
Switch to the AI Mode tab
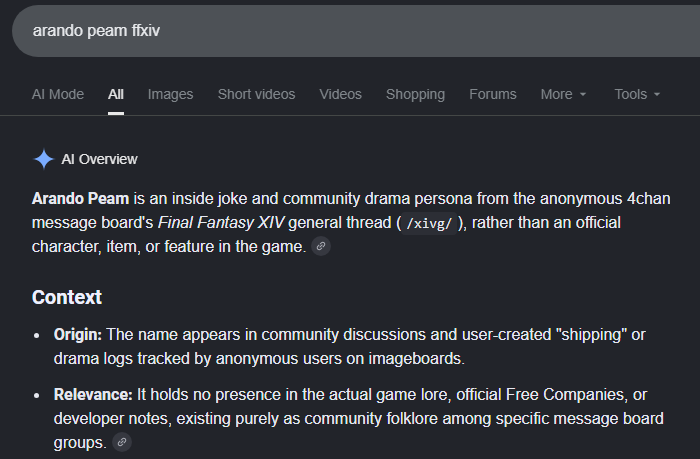coord(58,94)
